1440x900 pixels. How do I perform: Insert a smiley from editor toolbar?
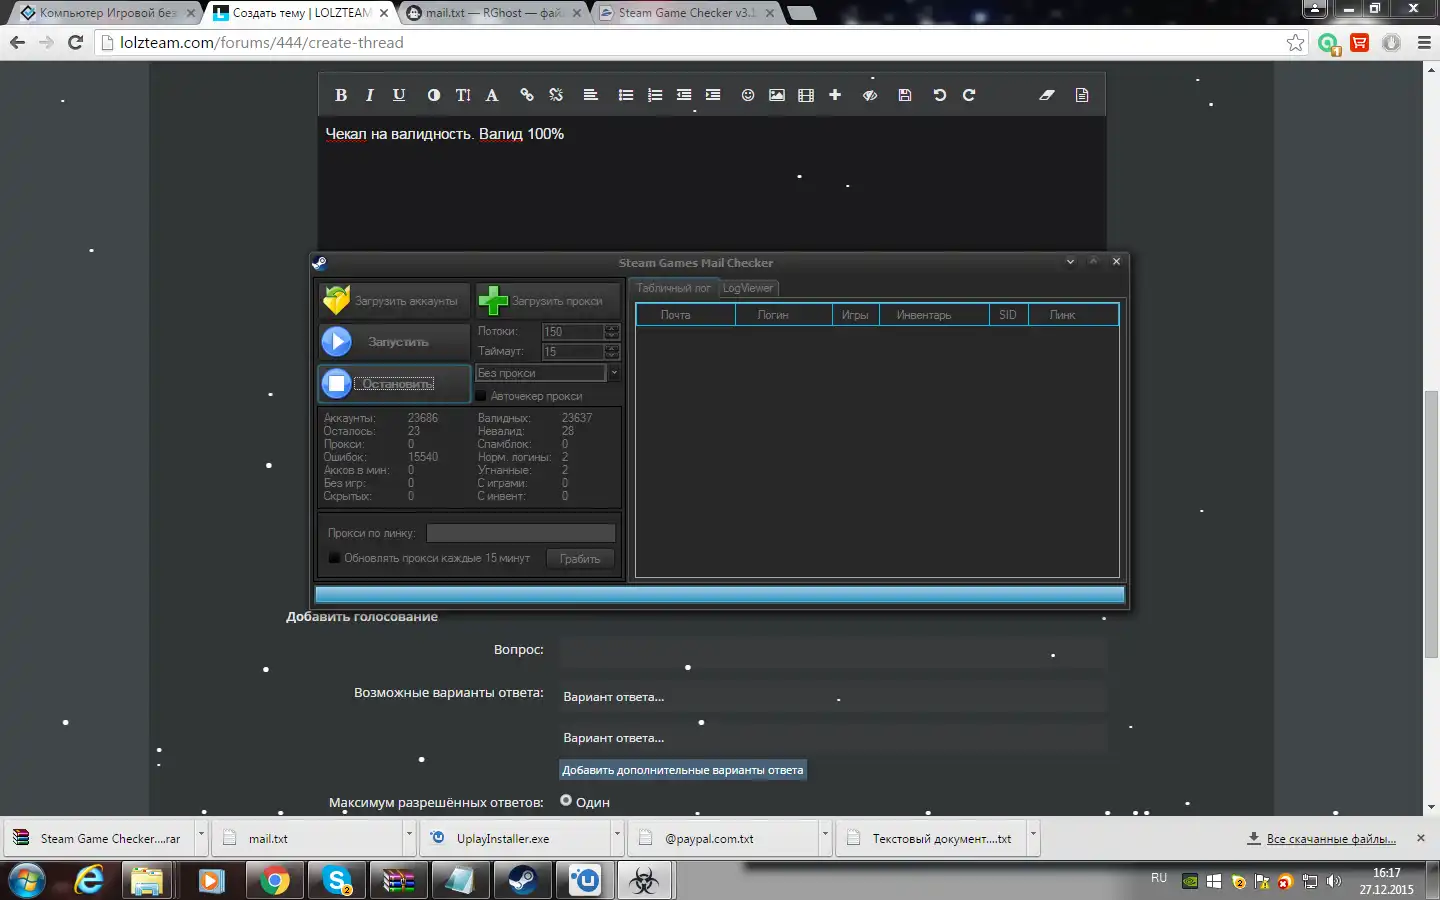coord(747,95)
